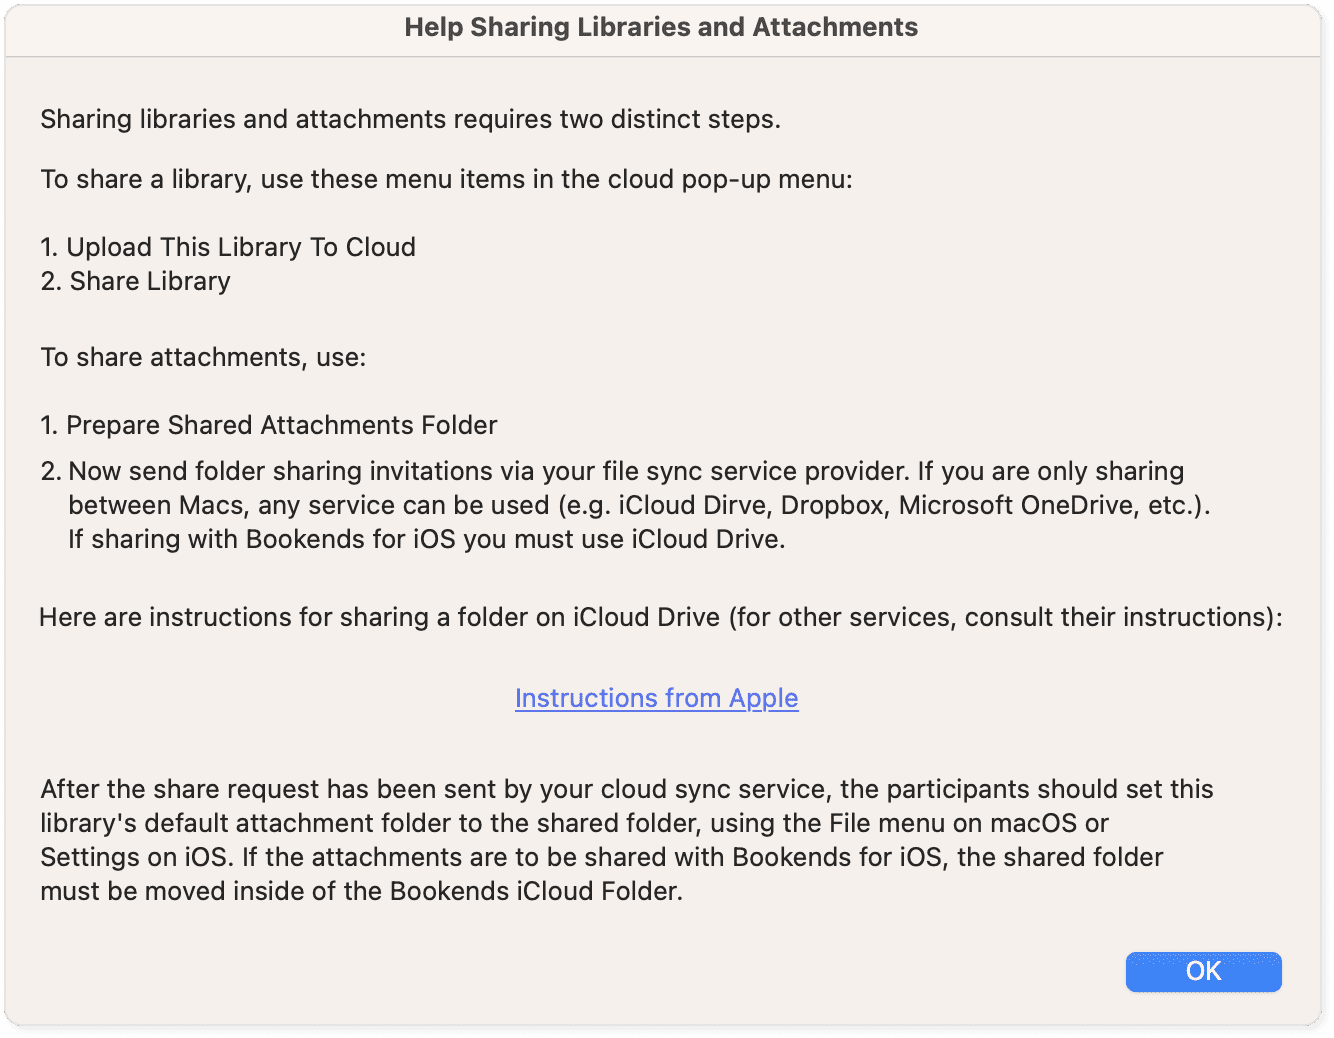Click the first paragraph about two distinct steps

(410, 119)
